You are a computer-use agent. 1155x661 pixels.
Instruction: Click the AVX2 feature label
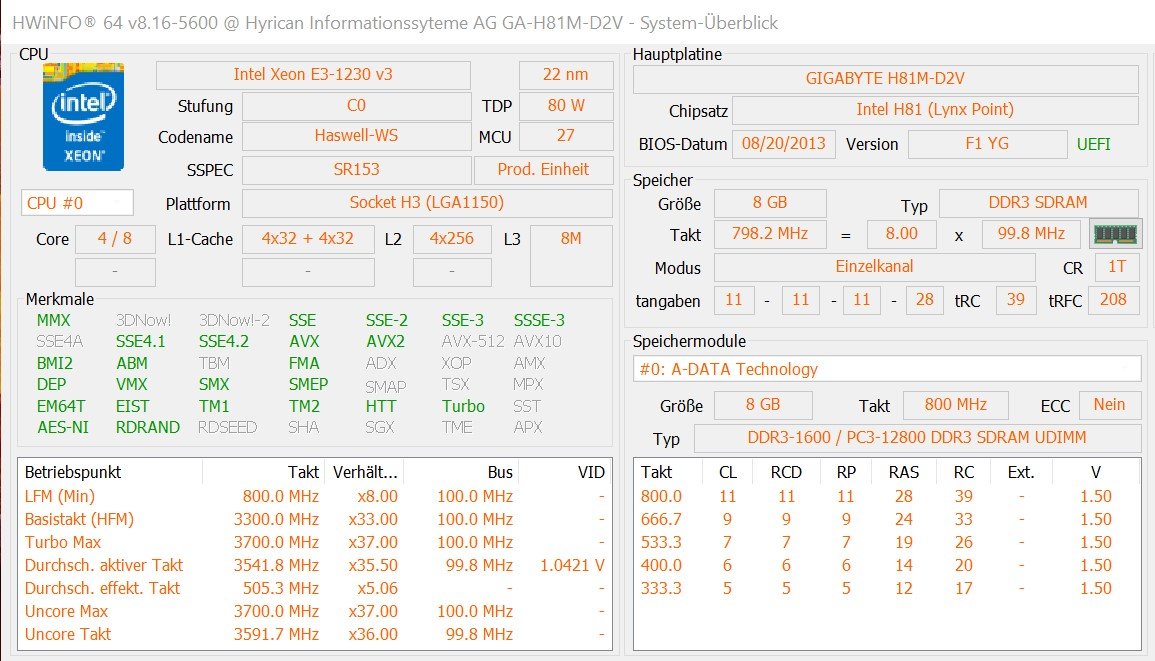(x=385, y=341)
